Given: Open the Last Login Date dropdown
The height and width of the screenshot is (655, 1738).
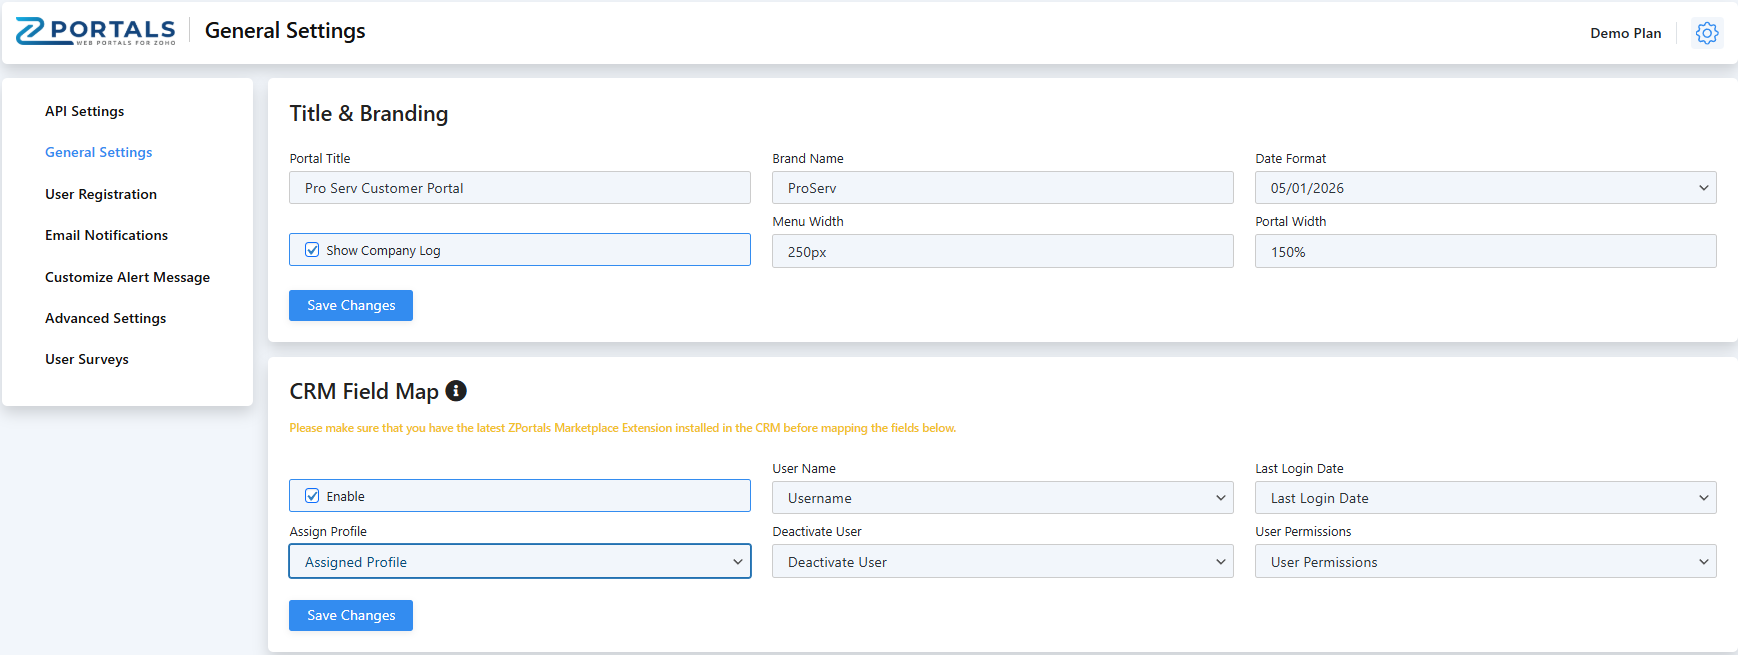Looking at the screenshot, I should (1485, 498).
